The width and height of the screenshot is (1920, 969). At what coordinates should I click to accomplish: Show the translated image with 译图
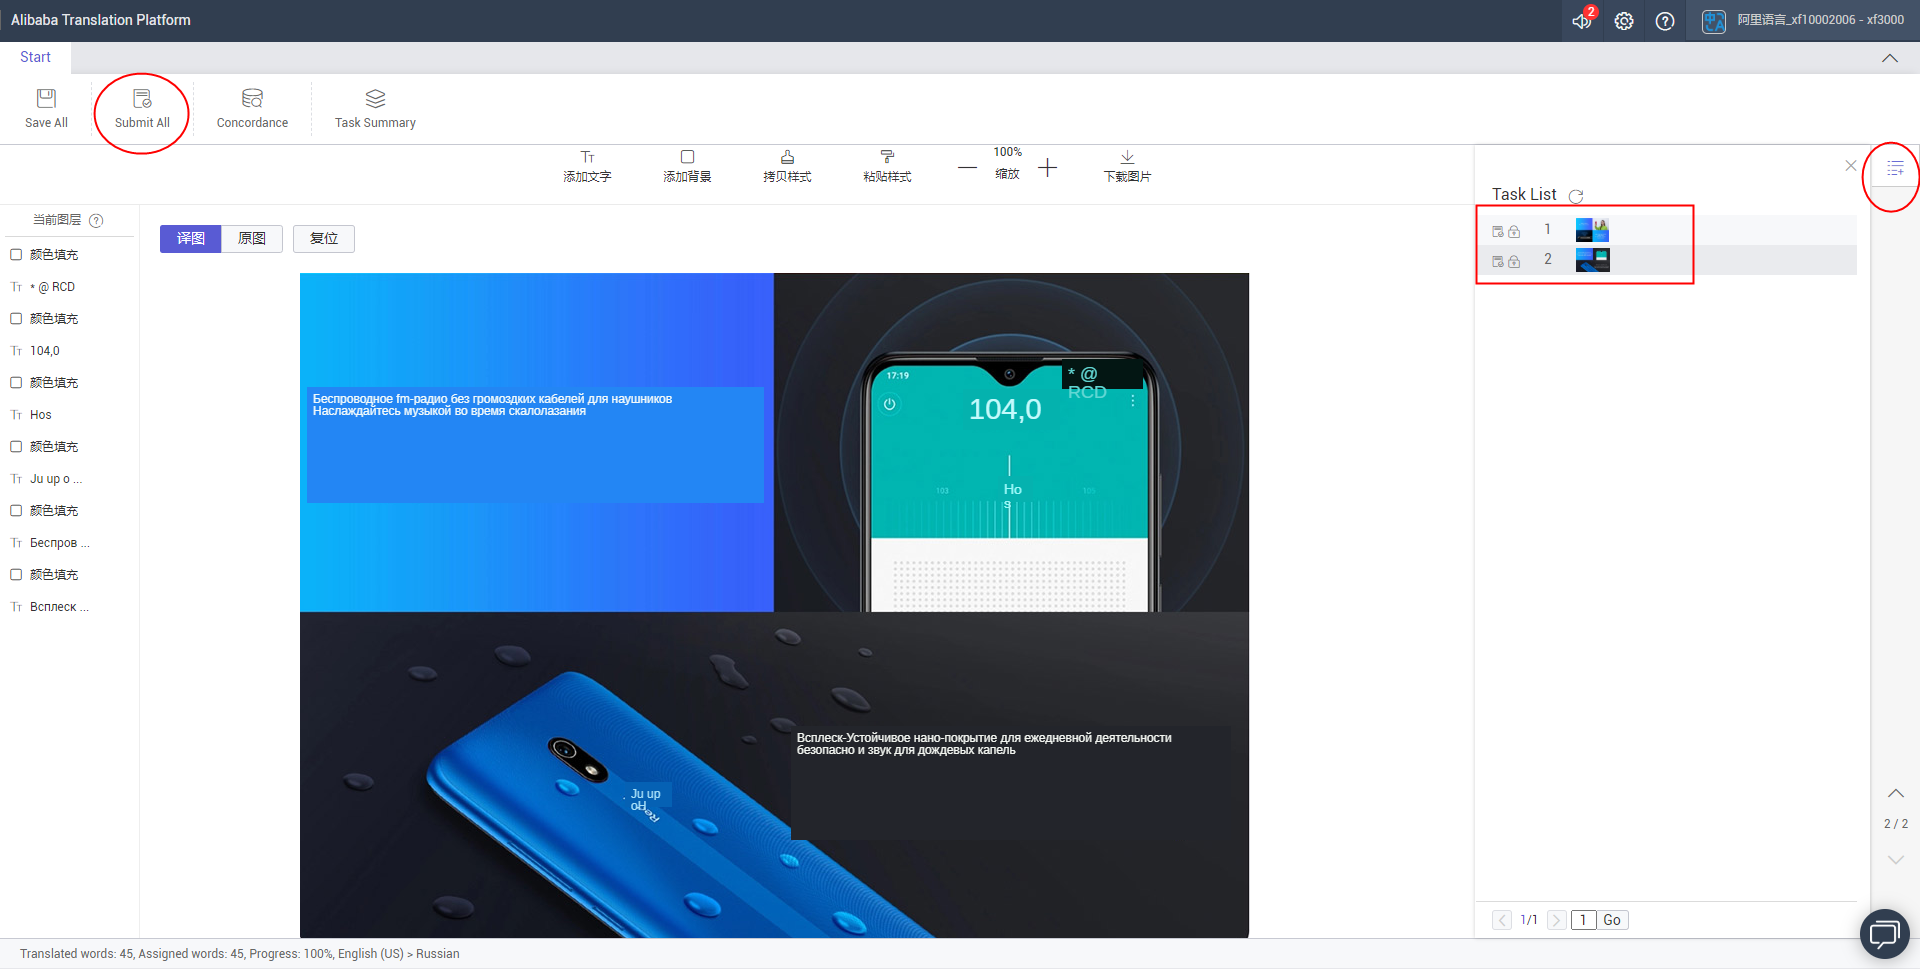(x=190, y=238)
